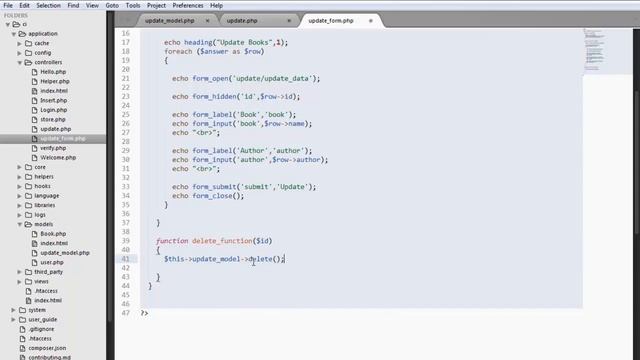Expand the core folder
This screenshot has width=640, height=360.
[20, 167]
